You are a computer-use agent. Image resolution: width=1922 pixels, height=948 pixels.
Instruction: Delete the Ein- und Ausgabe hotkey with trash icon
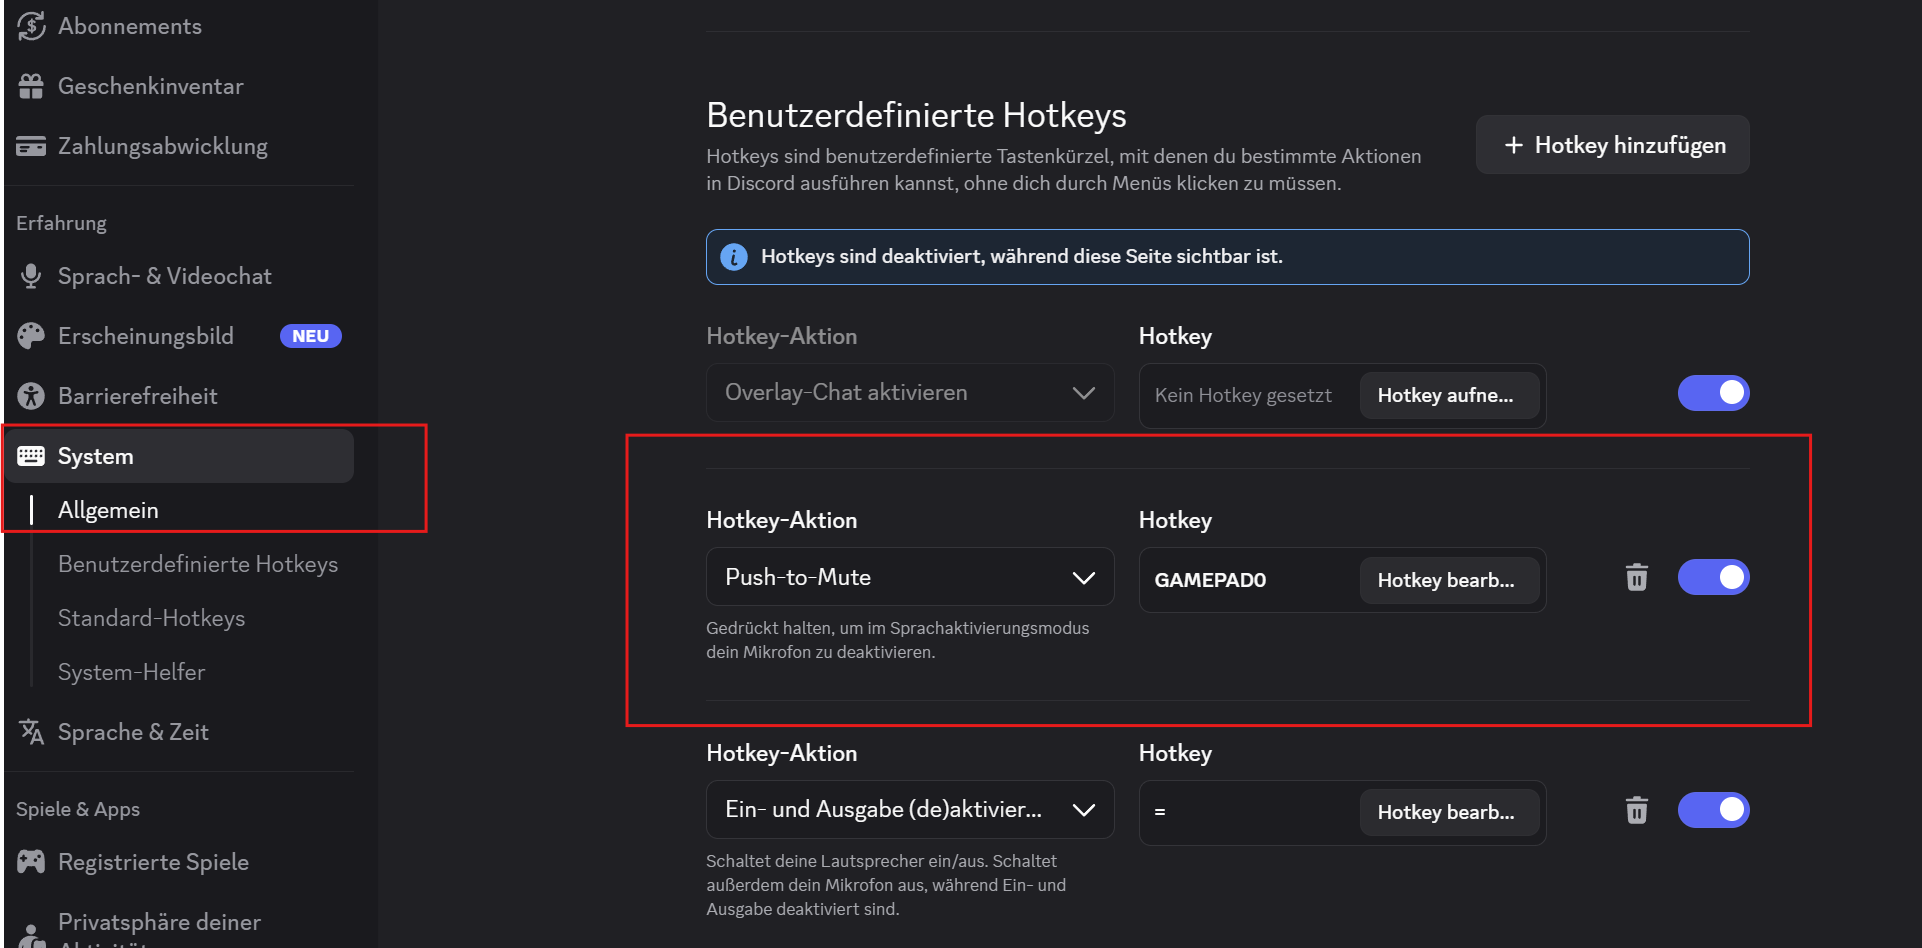pyautogui.click(x=1637, y=810)
